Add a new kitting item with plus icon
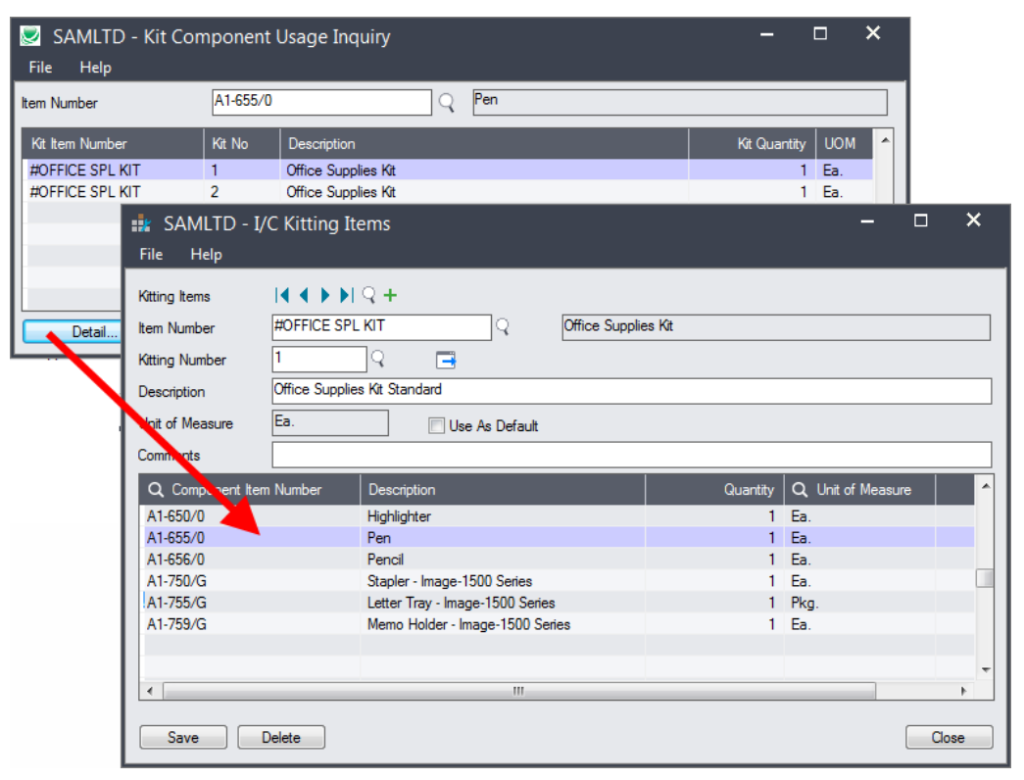The height and width of the screenshot is (780, 1024). tap(391, 295)
